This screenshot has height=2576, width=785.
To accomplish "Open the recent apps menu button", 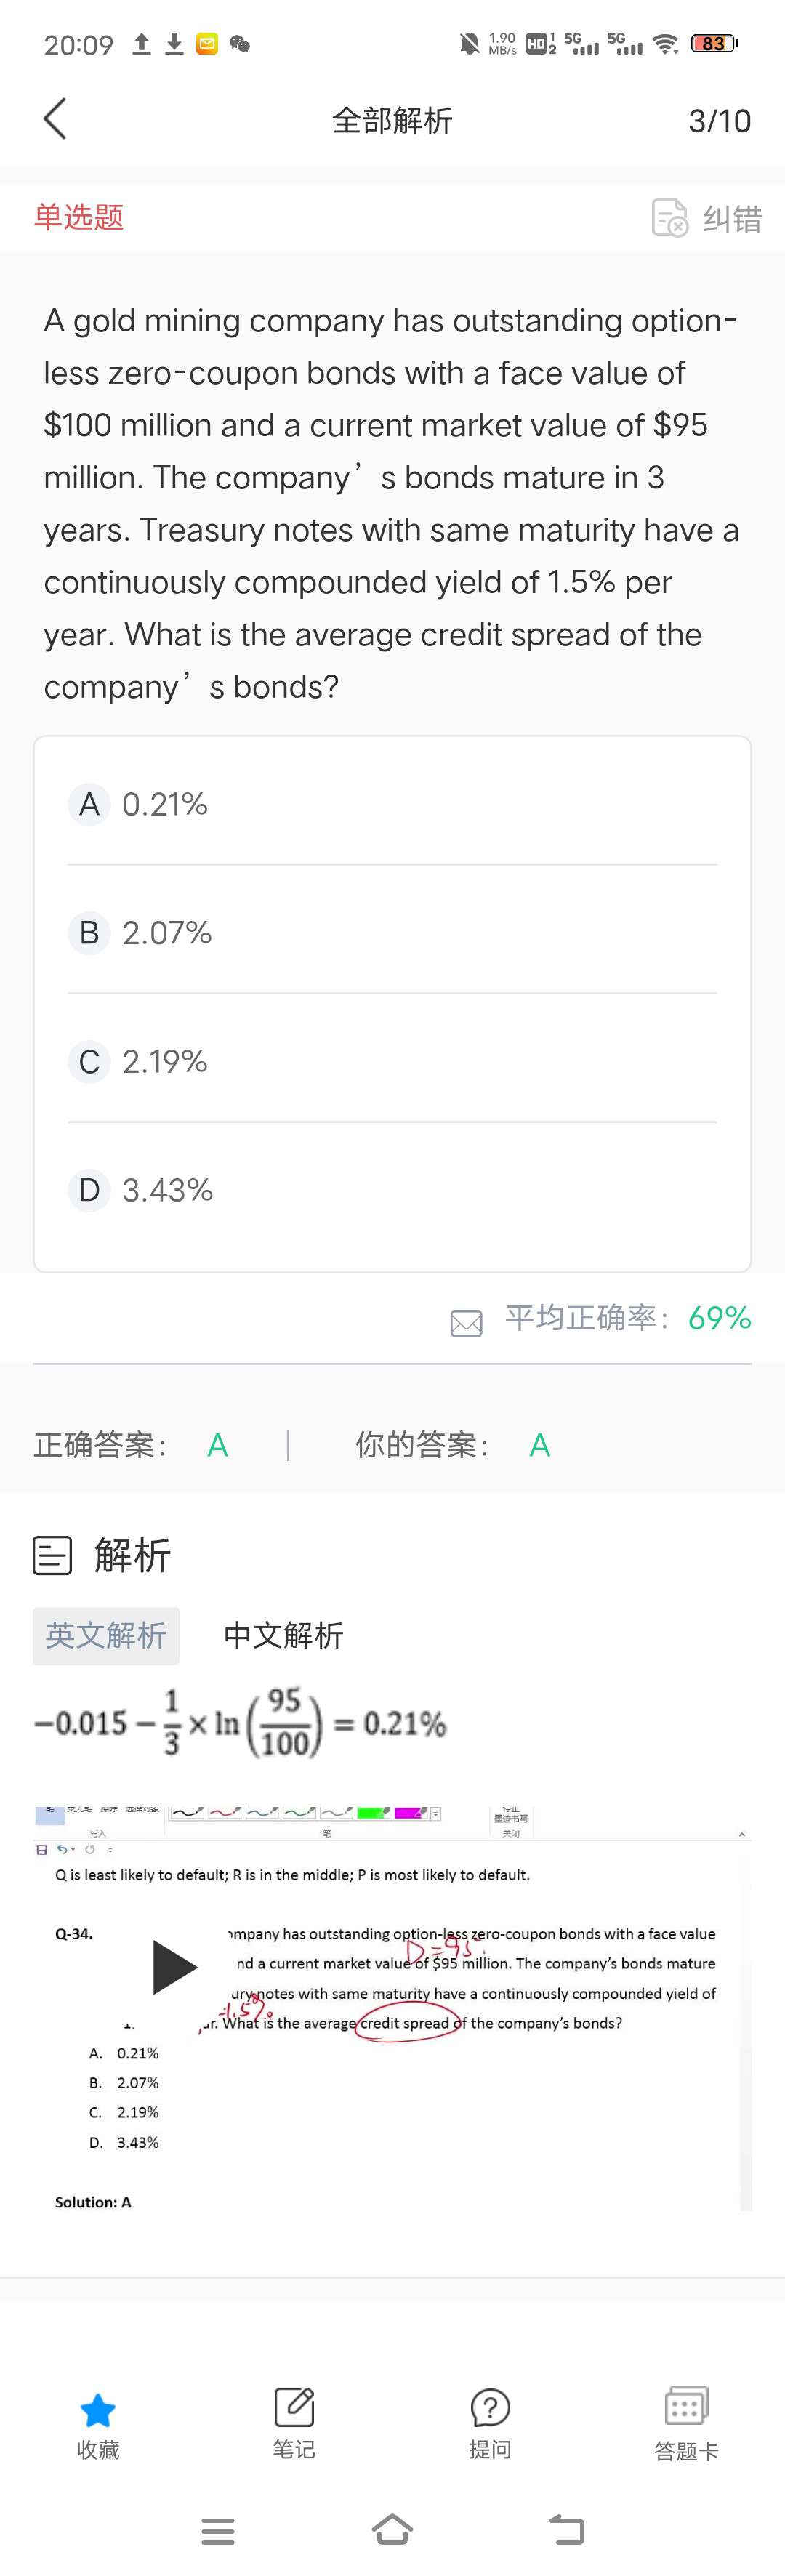I will click(x=218, y=2530).
